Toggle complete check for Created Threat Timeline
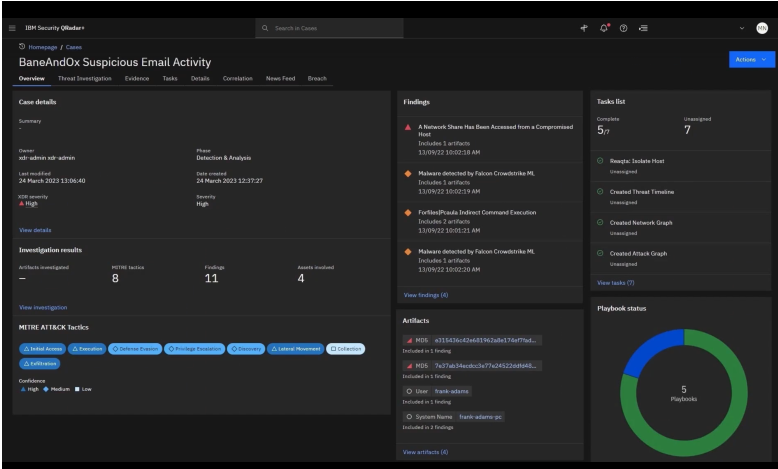The width and height of the screenshot is (778, 469). tap(600, 192)
